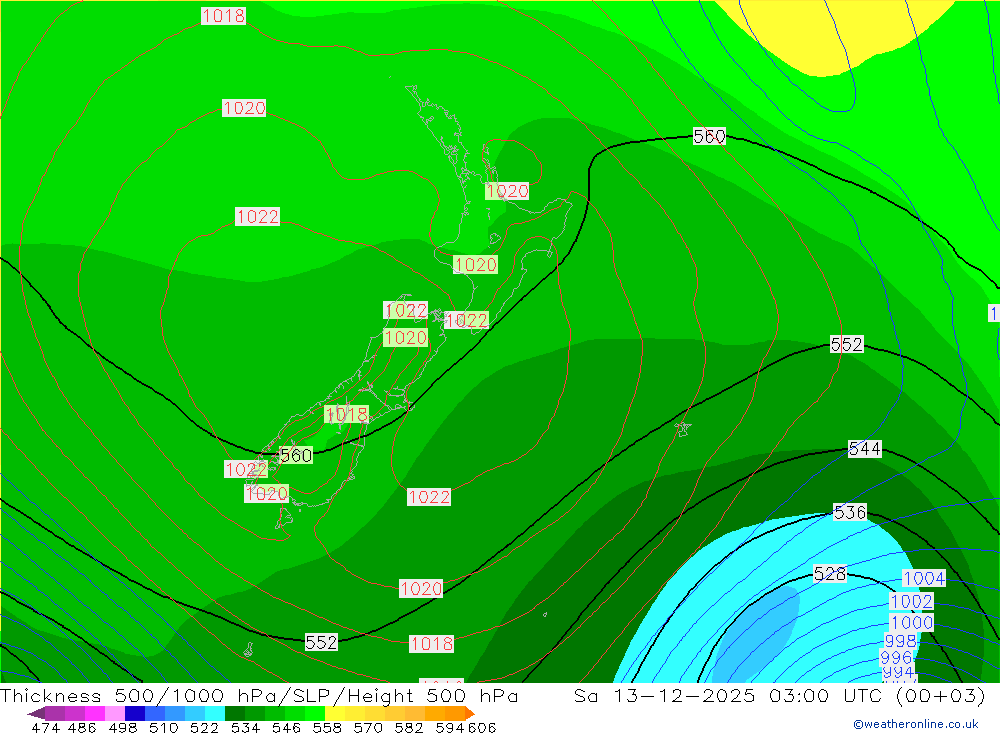Click the 560 contour label on South Island

296,455
